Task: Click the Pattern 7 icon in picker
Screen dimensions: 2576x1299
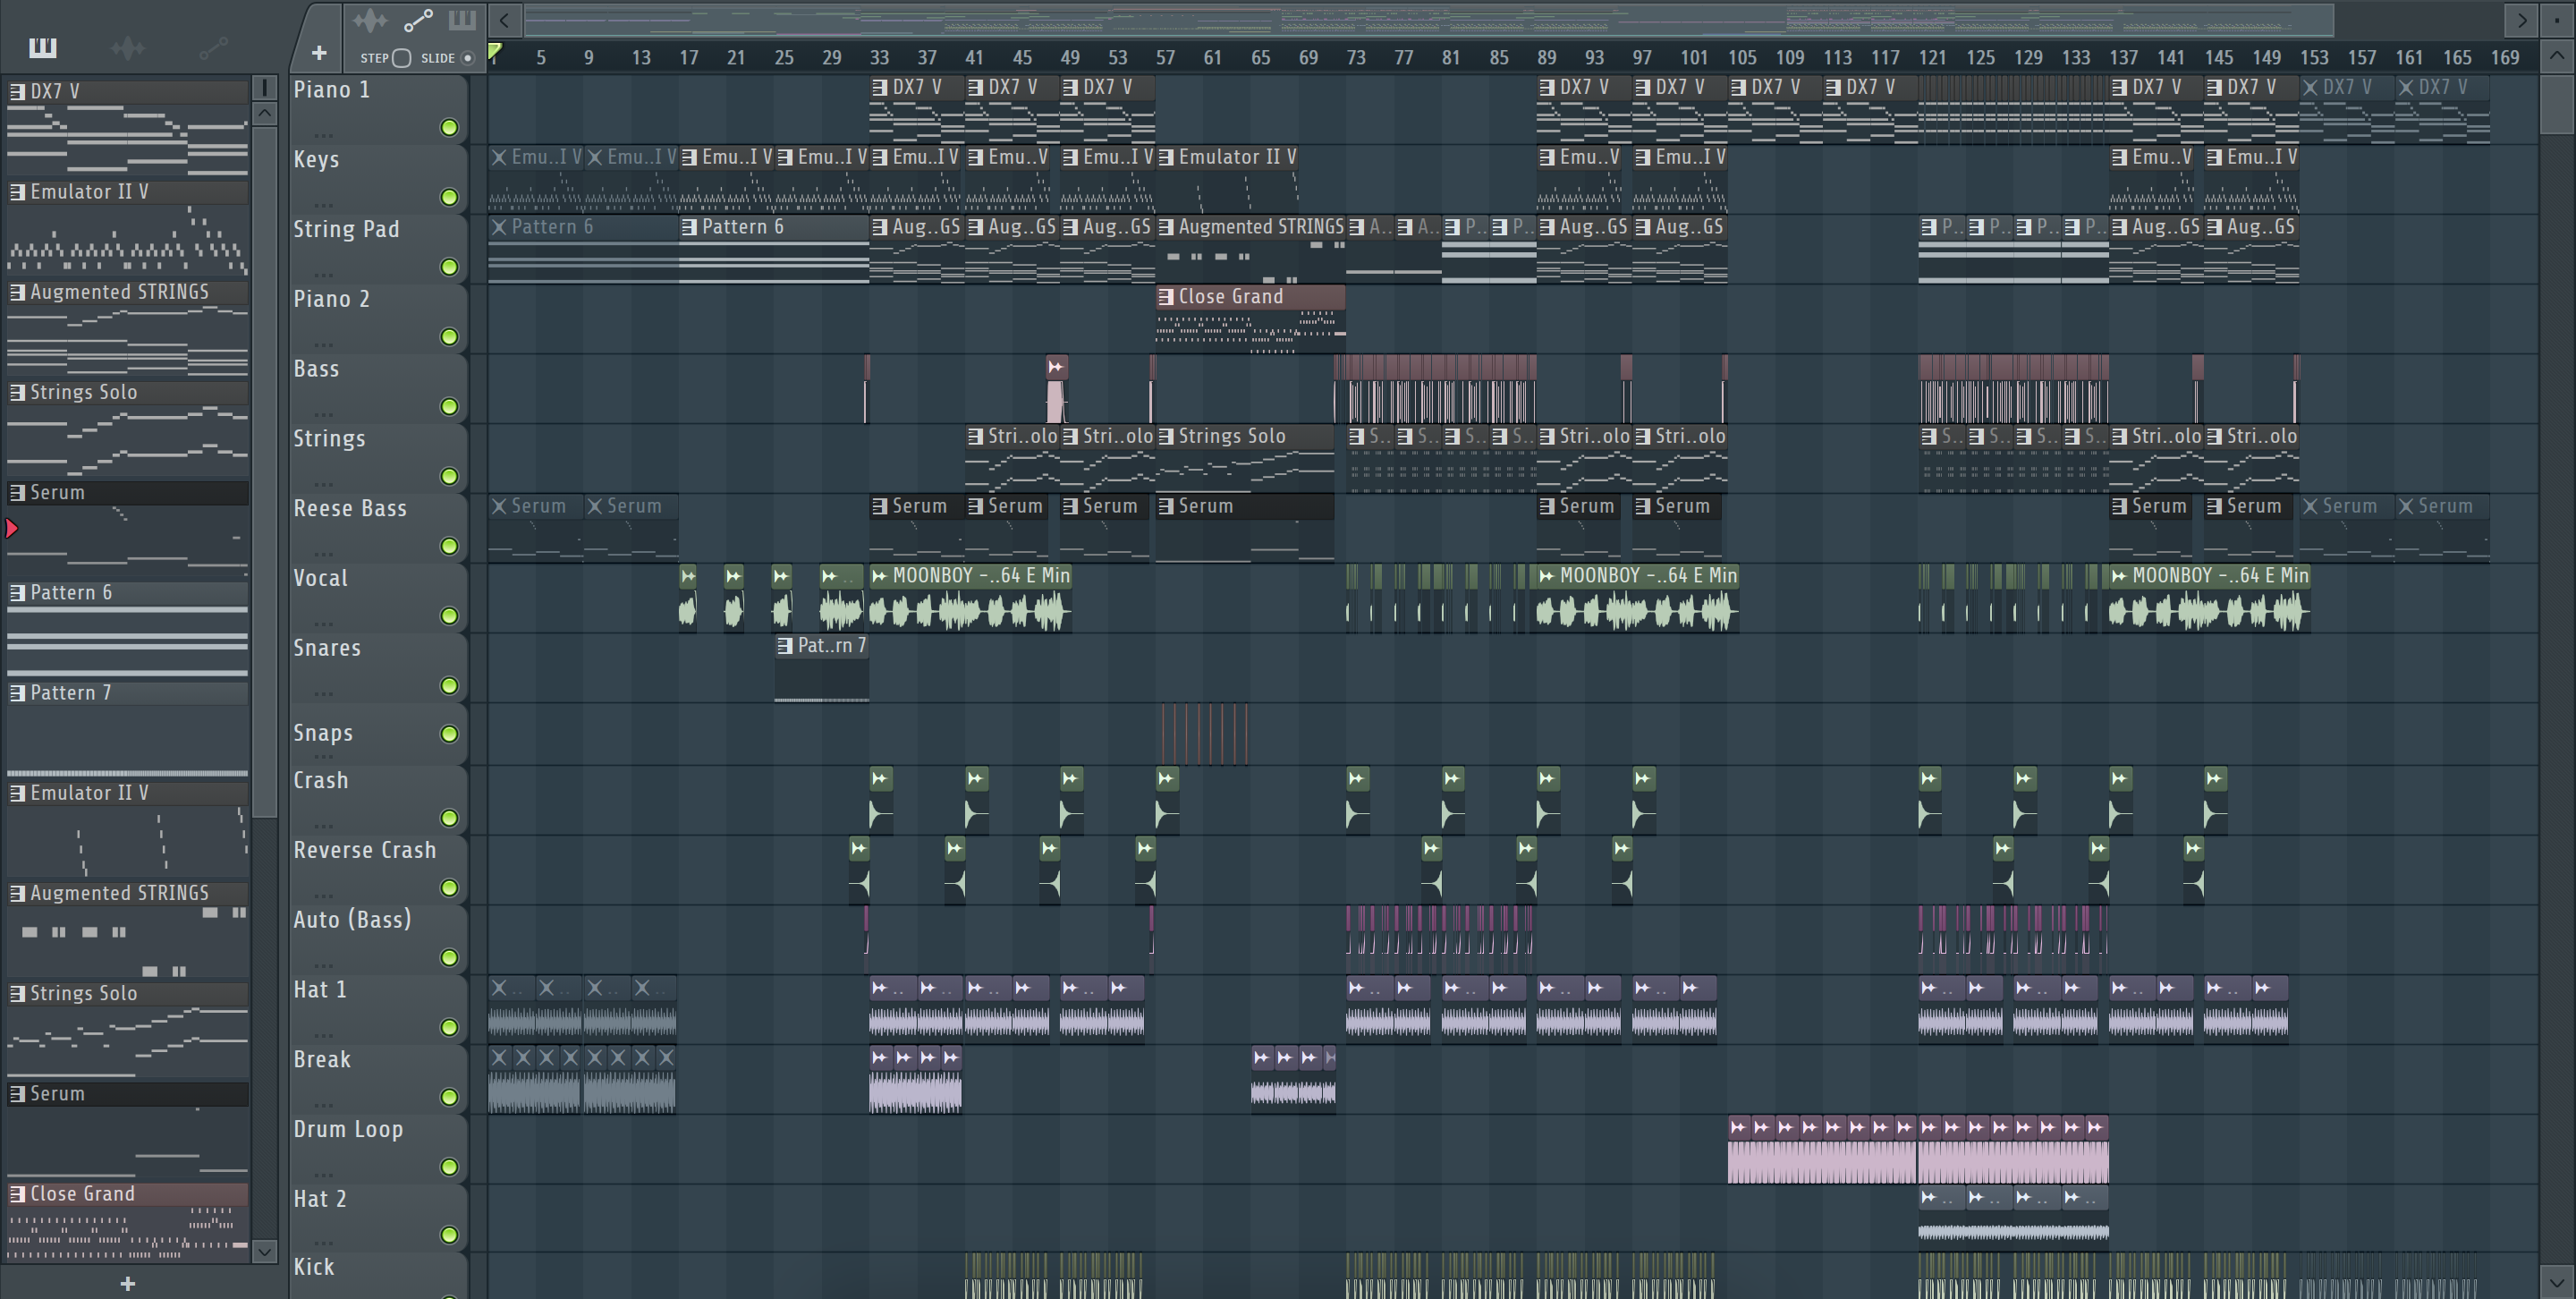Action: pyautogui.click(x=17, y=692)
